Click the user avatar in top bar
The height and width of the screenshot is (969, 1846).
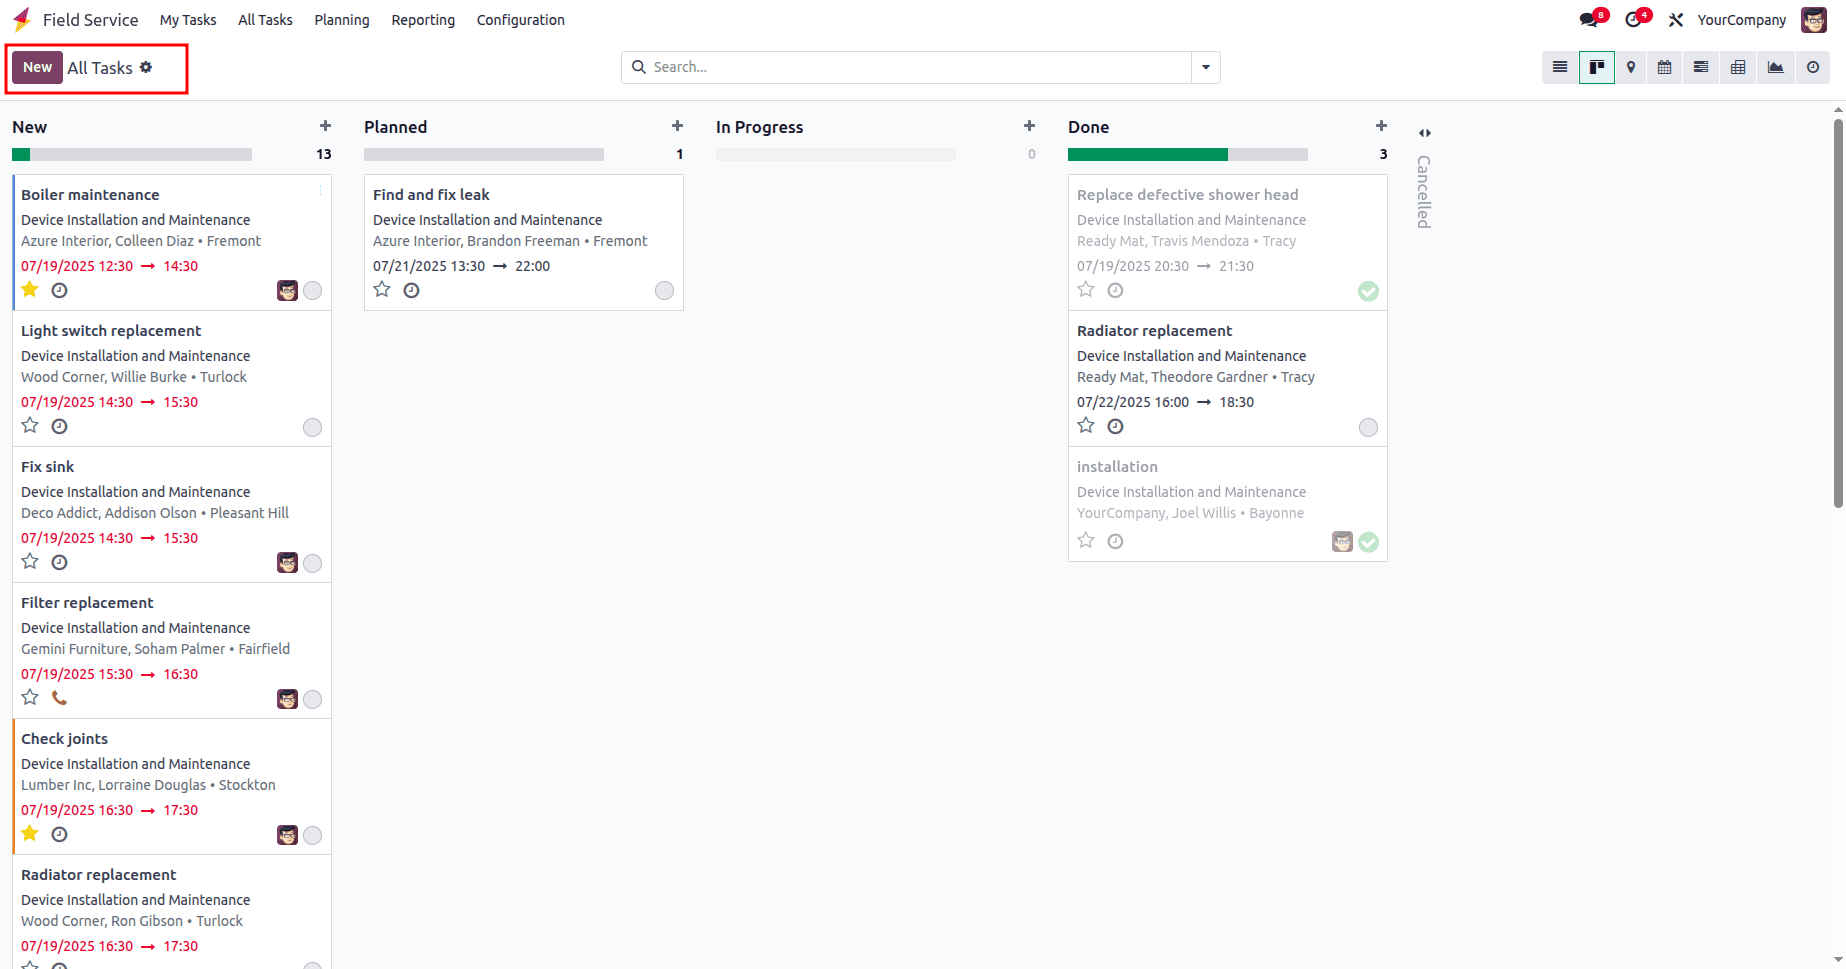coord(1814,20)
